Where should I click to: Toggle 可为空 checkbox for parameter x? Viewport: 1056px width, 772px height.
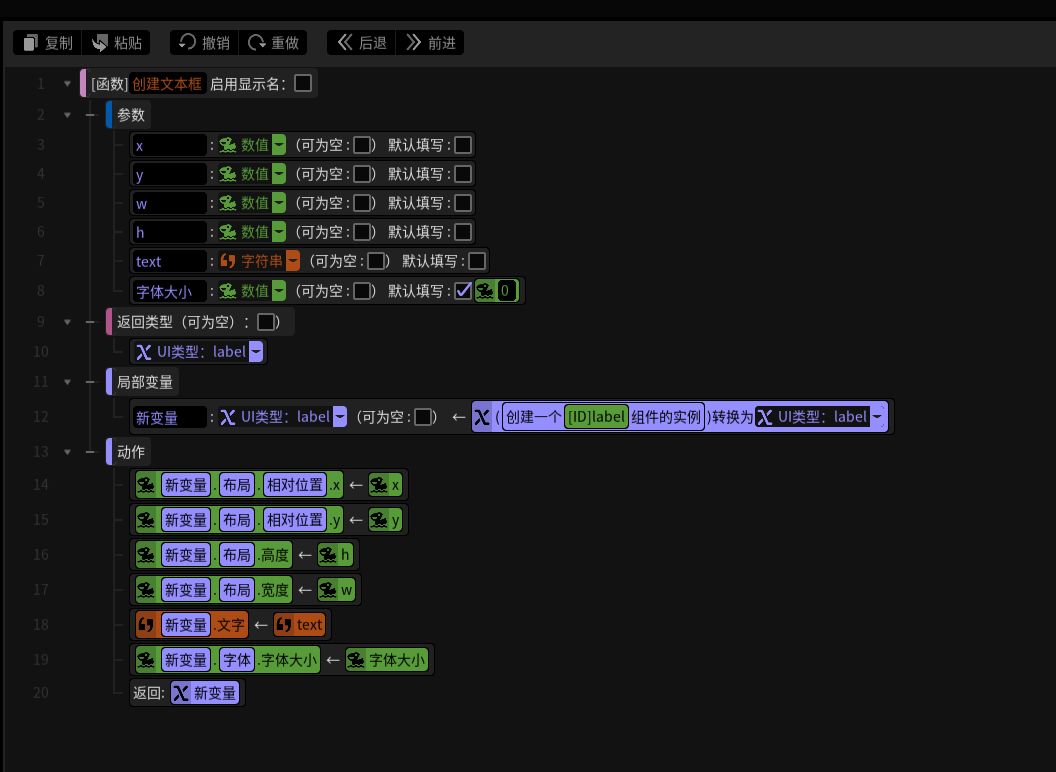[x=362, y=145]
